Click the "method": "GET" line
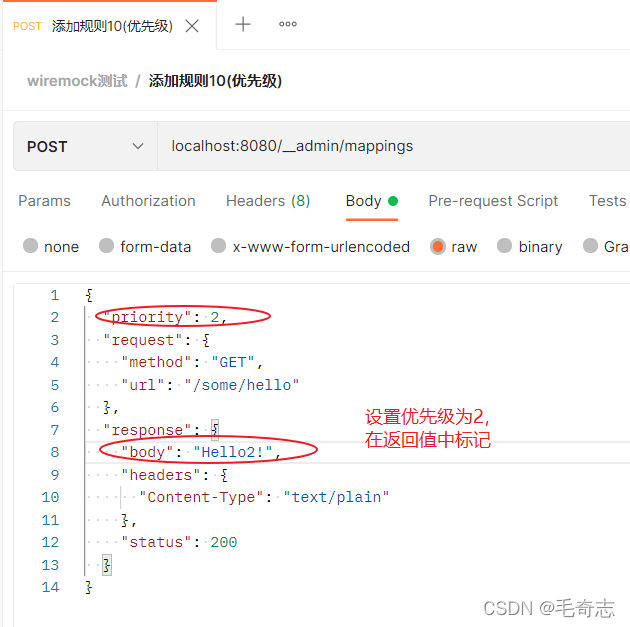Image resolution: width=630 pixels, height=627 pixels. pyautogui.click(x=192, y=362)
